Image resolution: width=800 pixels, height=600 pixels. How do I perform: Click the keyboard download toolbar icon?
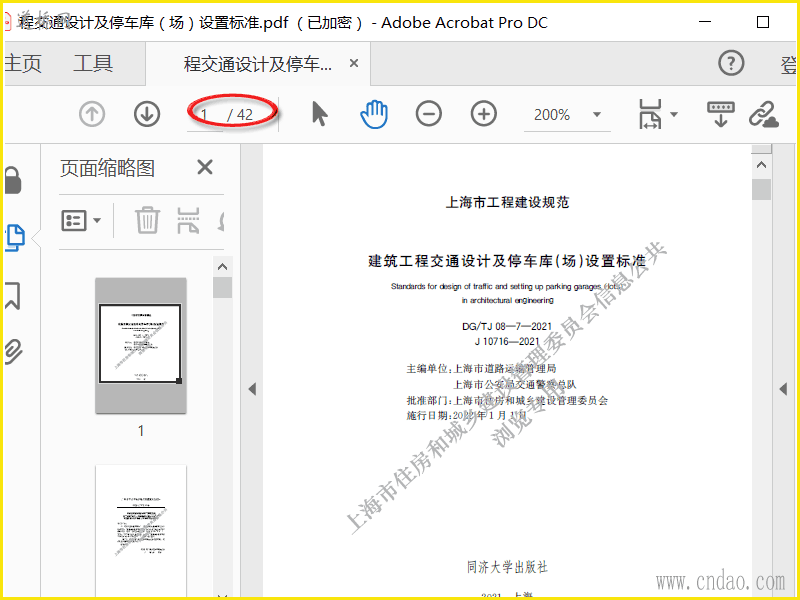(x=720, y=114)
